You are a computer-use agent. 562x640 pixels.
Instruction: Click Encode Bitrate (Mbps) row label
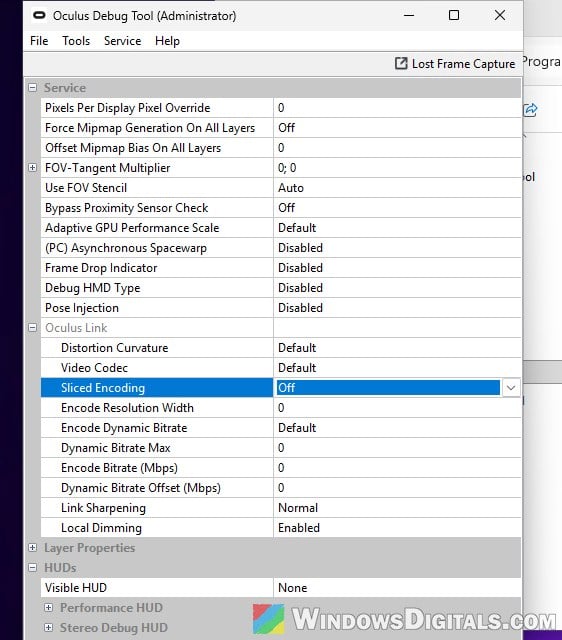119,468
